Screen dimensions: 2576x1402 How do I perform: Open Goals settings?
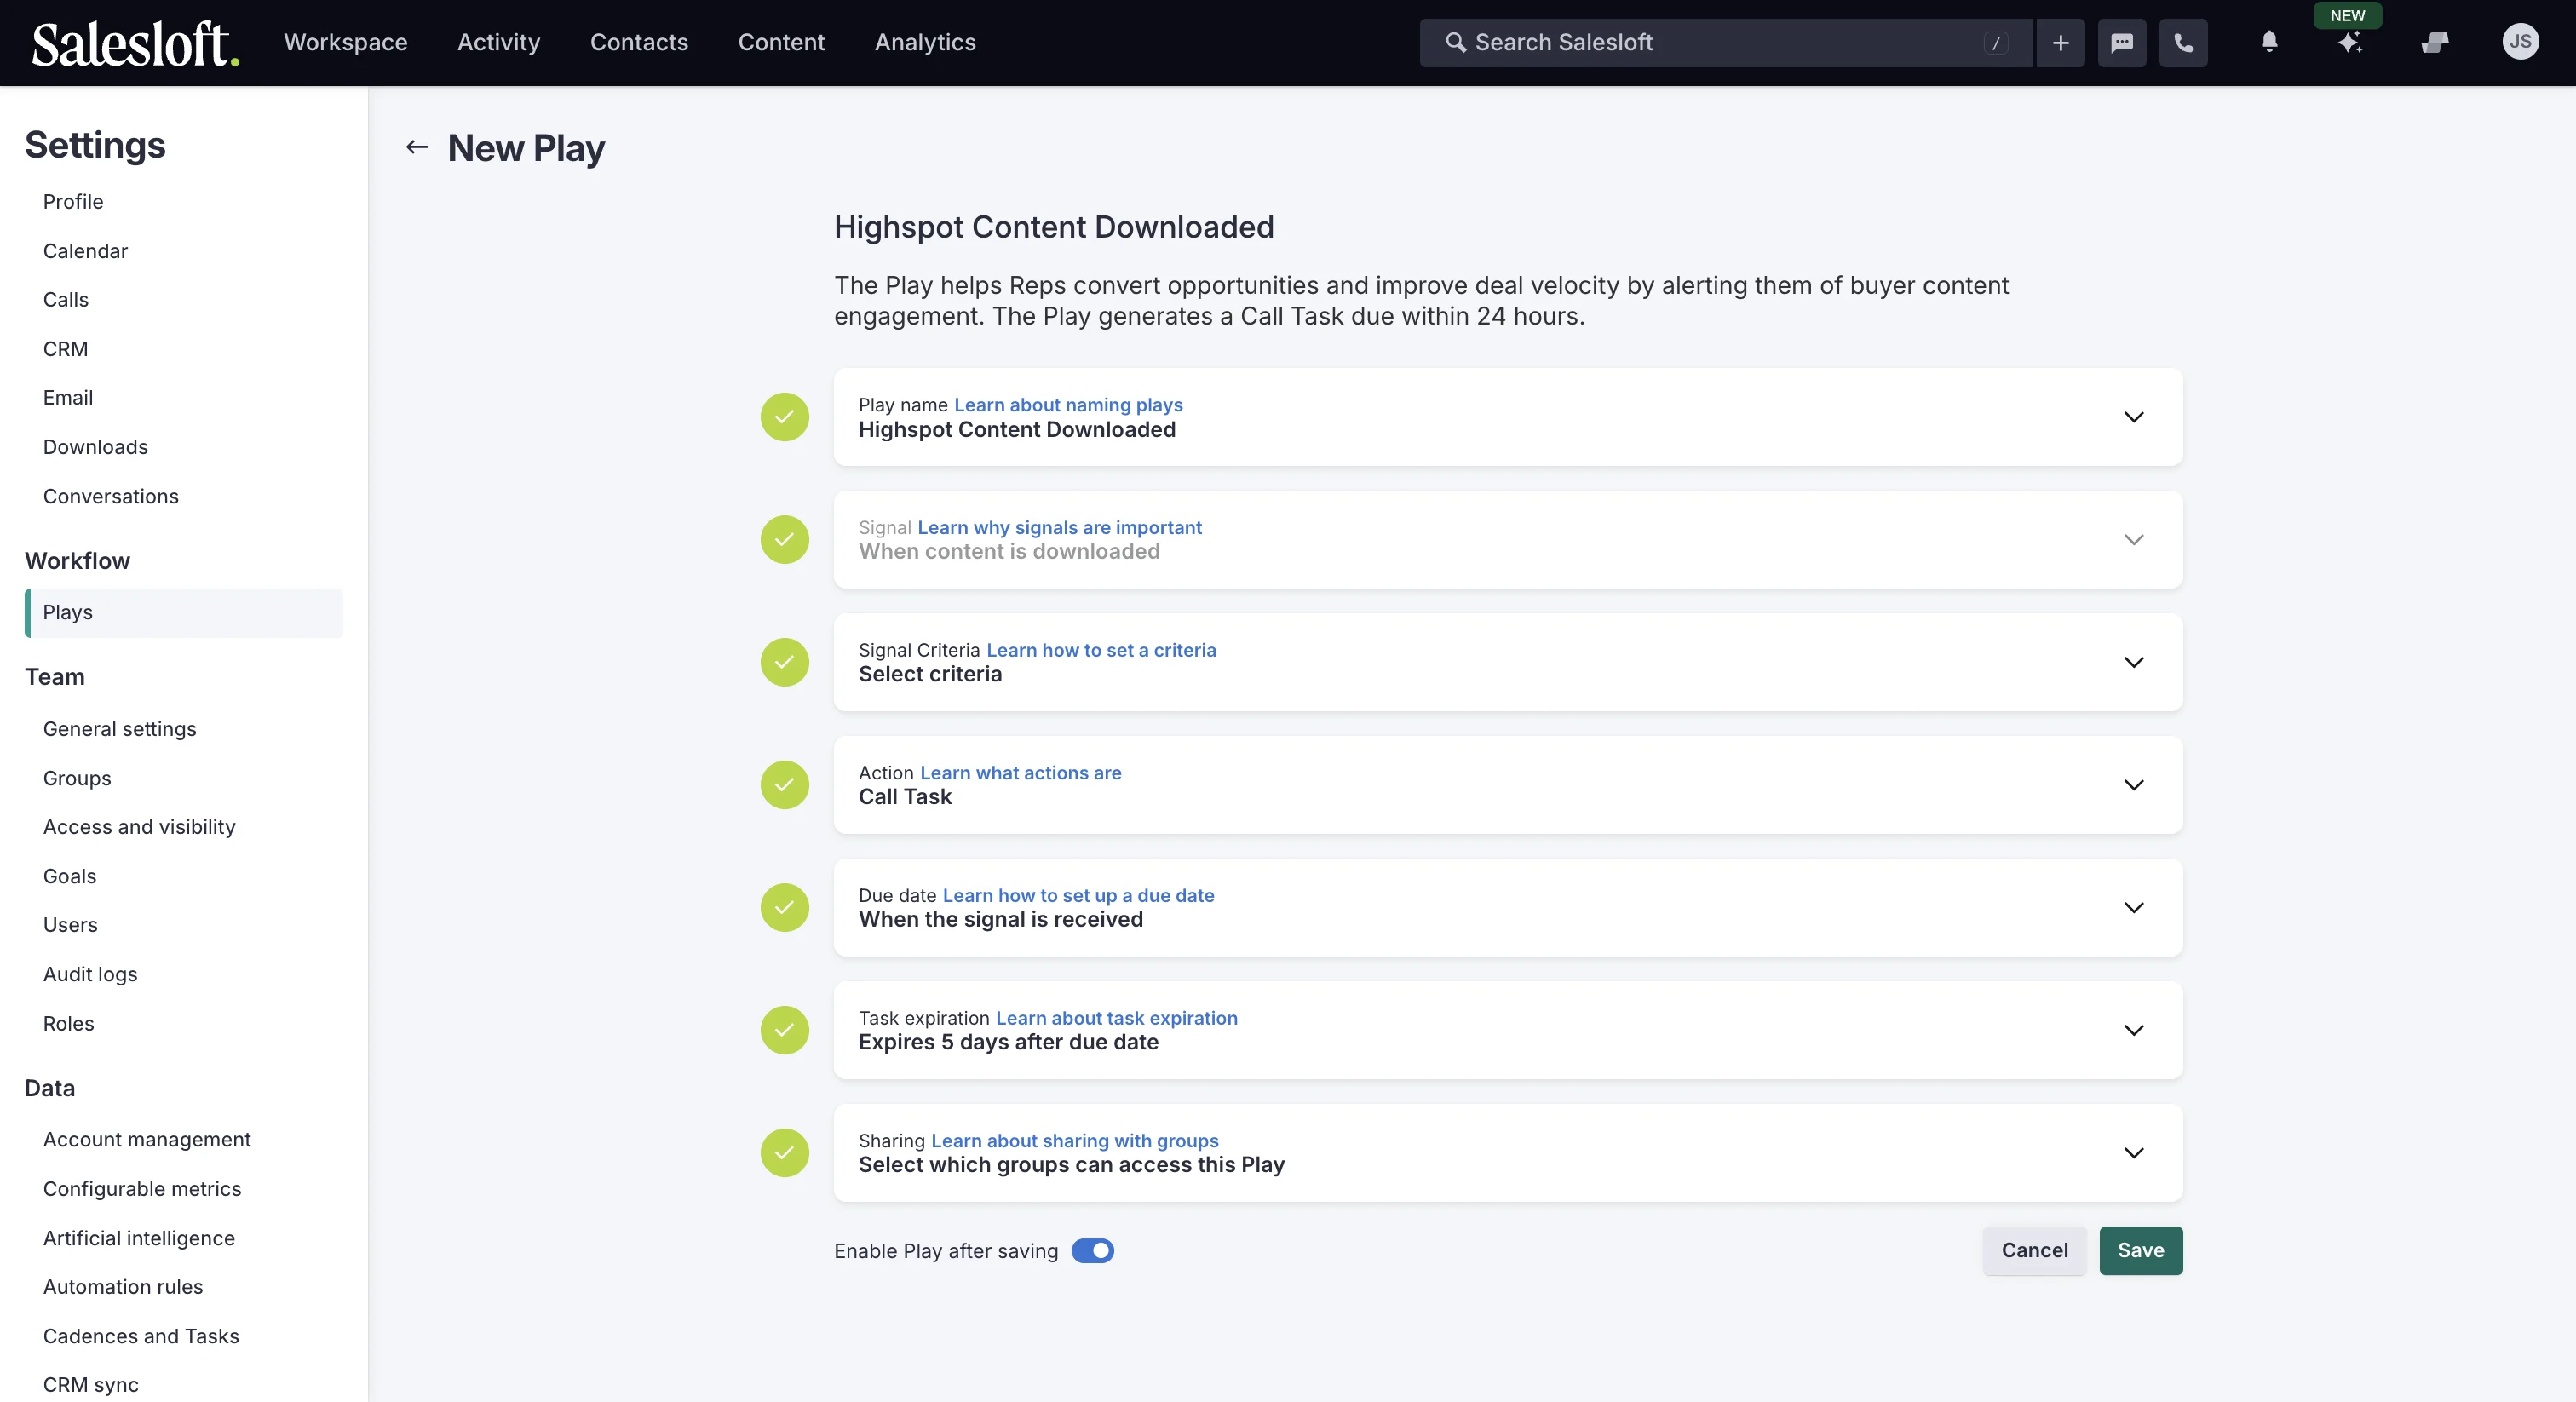(70, 877)
